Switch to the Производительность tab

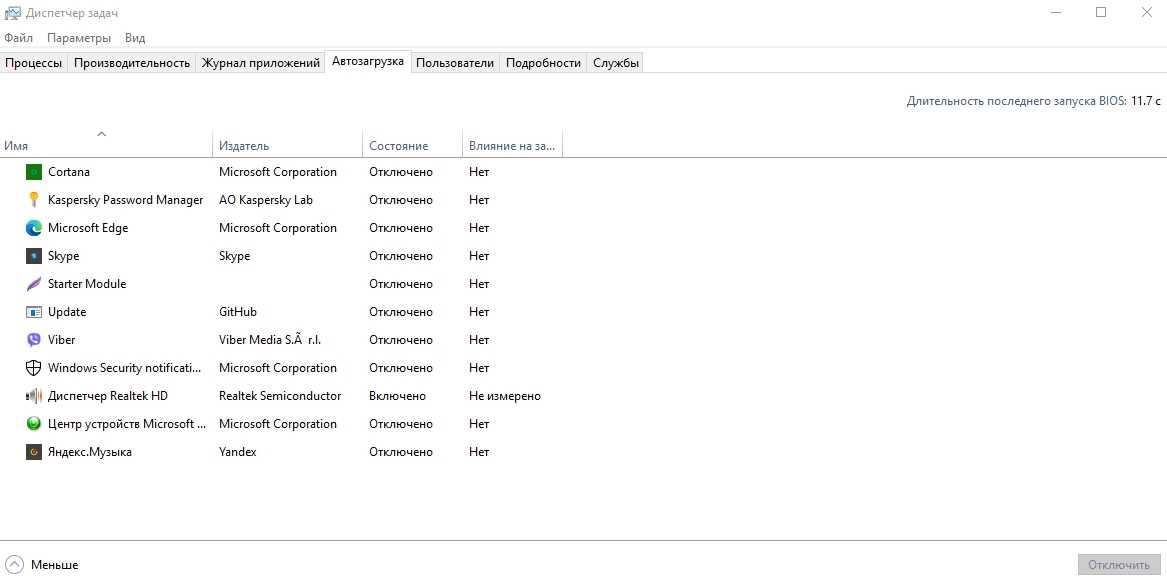[x=132, y=63]
